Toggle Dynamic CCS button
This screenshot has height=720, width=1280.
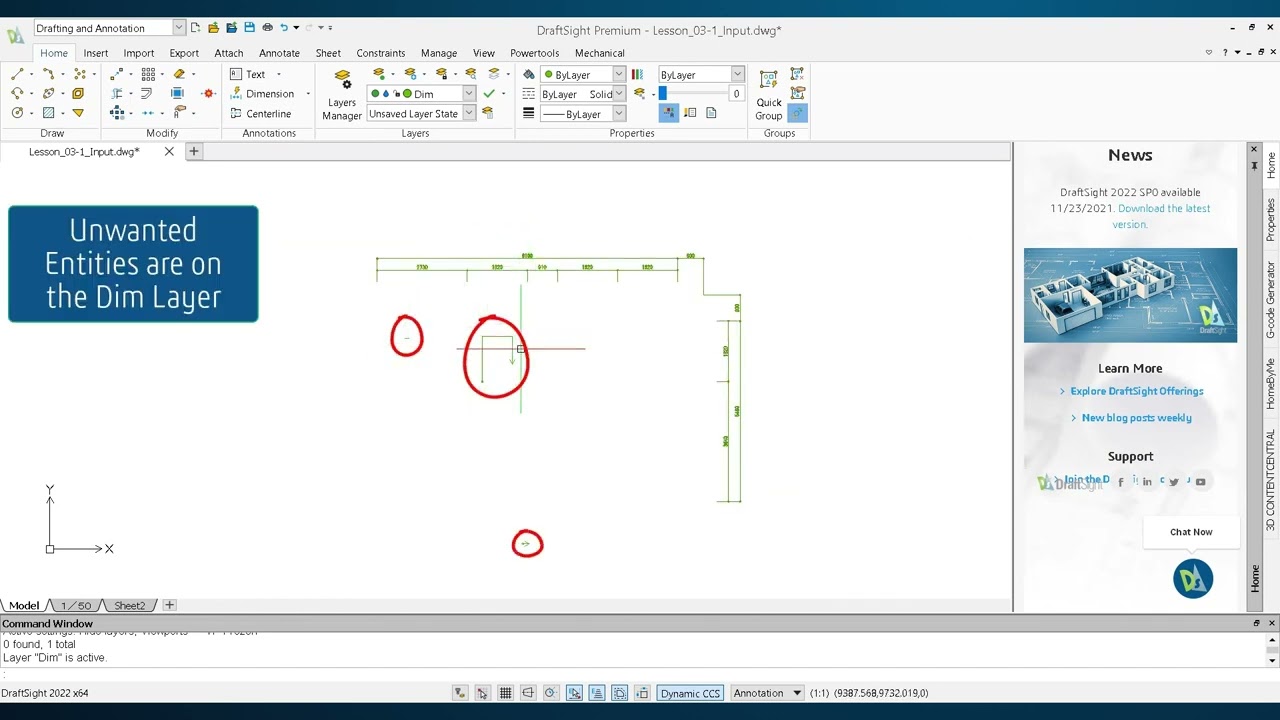[x=690, y=693]
